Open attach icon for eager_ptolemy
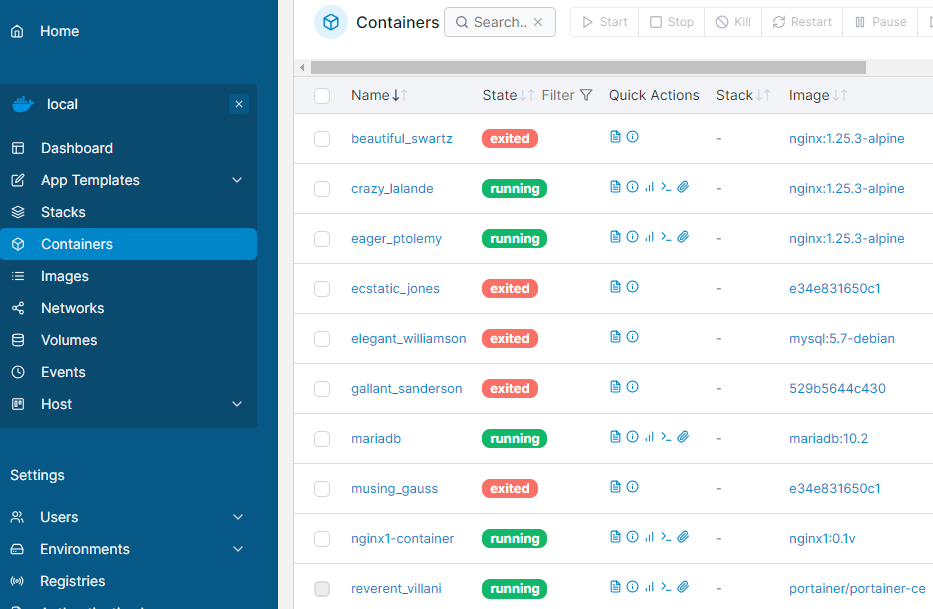Viewport: 933px width, 609px height. 683,237
